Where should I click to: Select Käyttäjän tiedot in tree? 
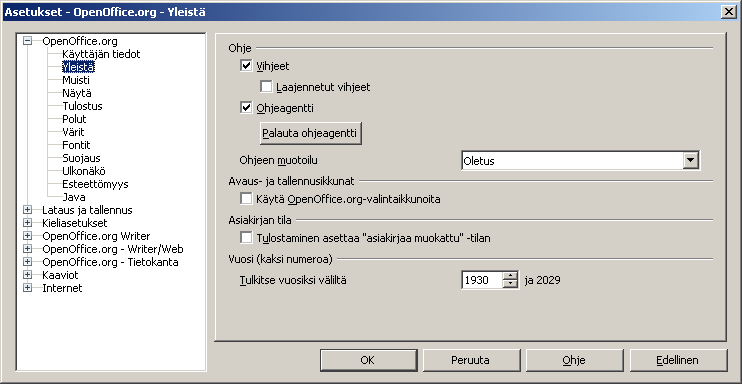(101, 54)
